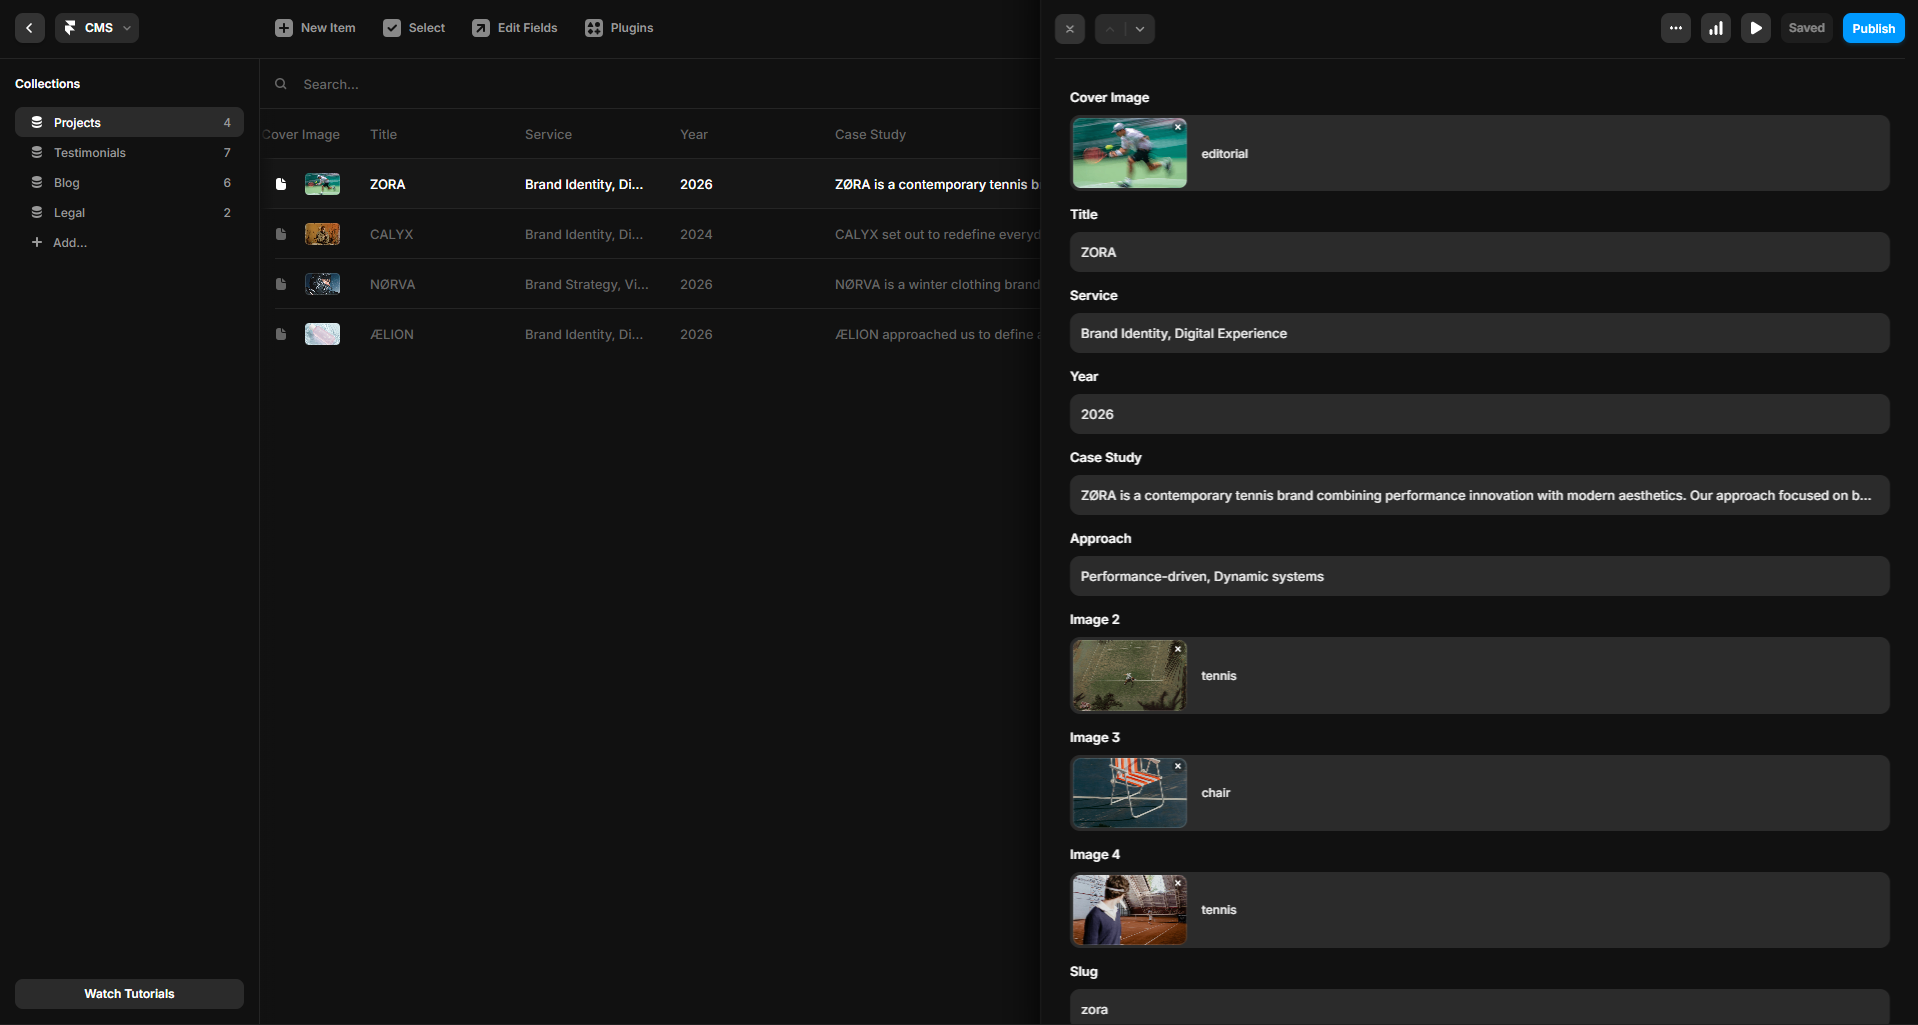Viewport: 1918px width, 1025px height.
Task: Open the Plugins menu
Action: pos(619,28)
